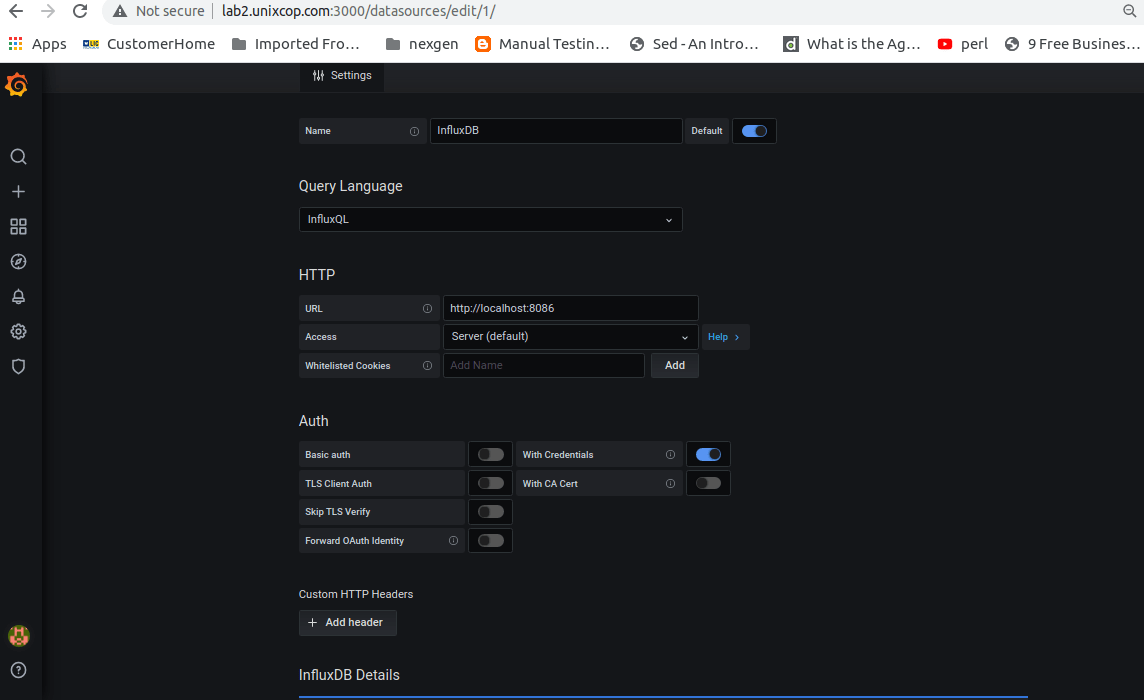Expand the Access Help section
The height and width of the screenshot is (700, 1144).
724,337
